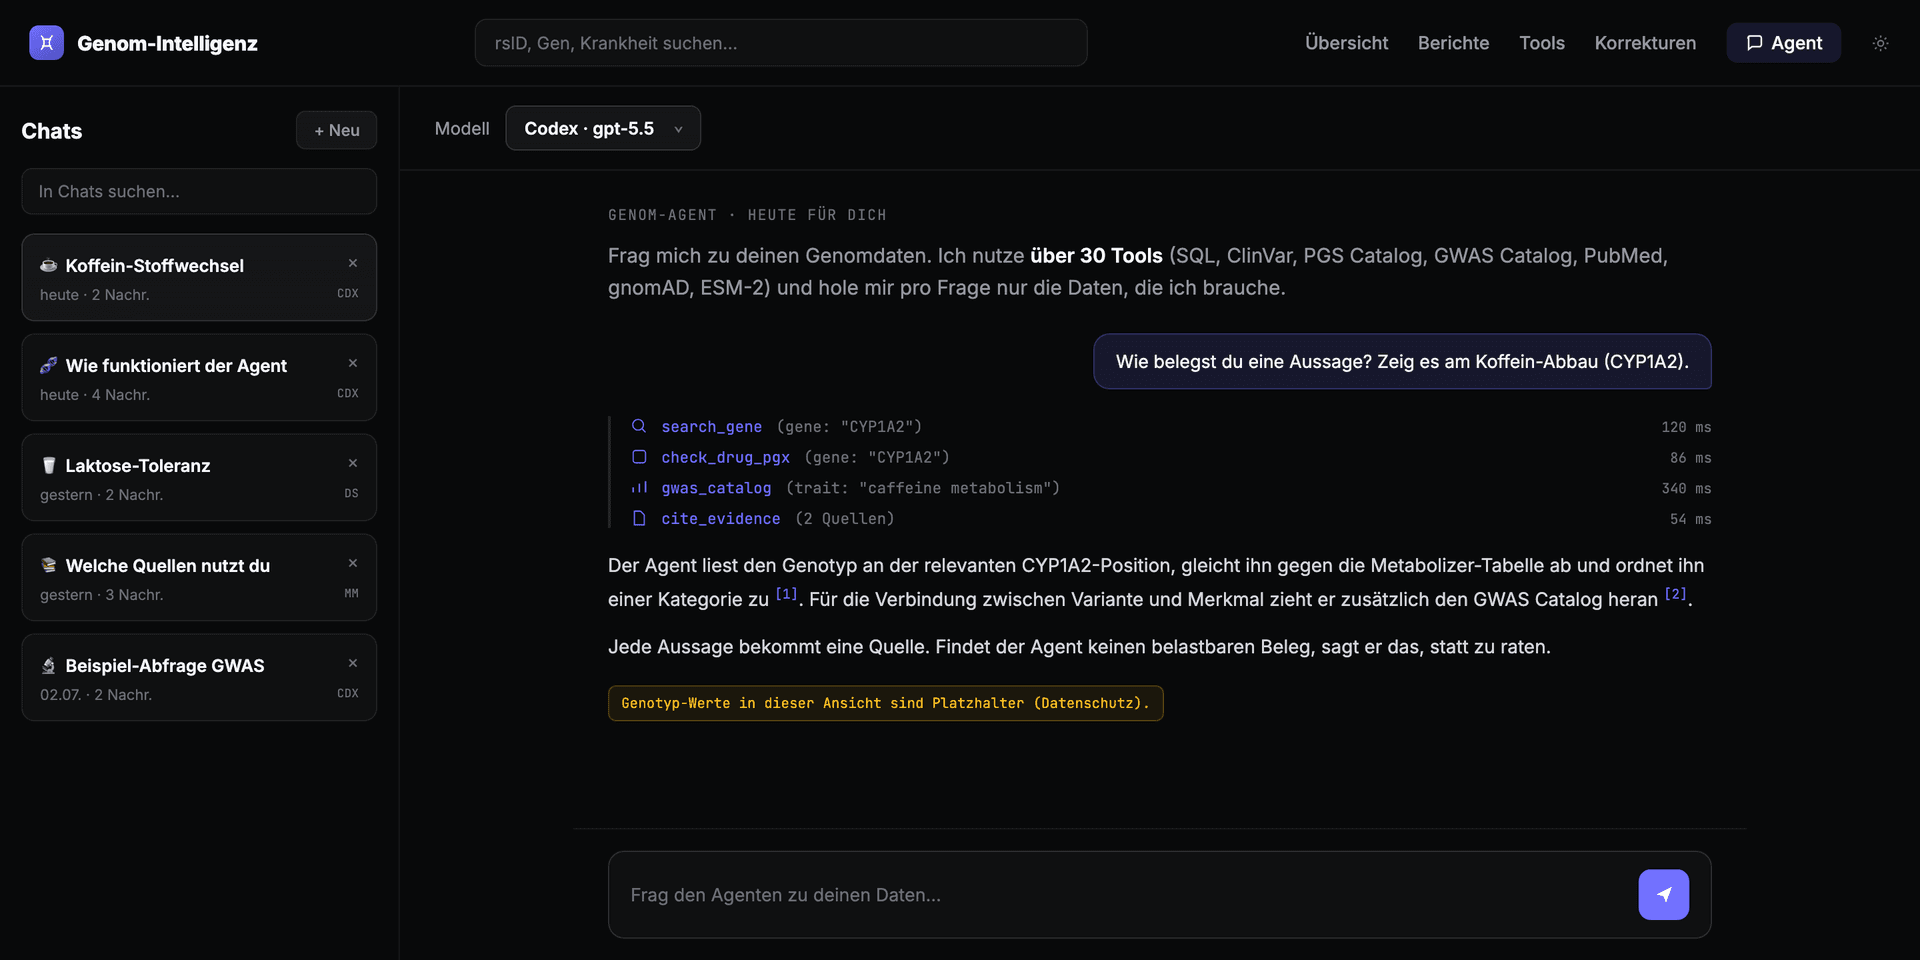Click the DNA icon of Wie funktioniert der Agent
Image resolution: width=1920 pixels, height=960 pixels.
pos(48,365)
